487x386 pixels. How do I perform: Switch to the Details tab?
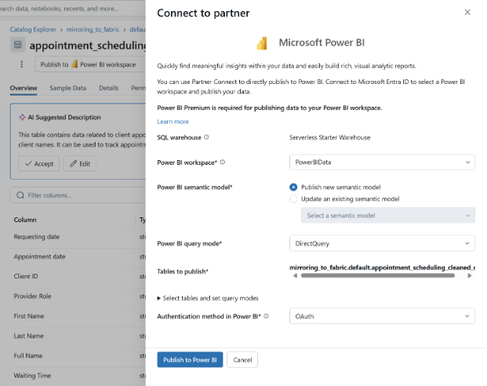[109, 88]
